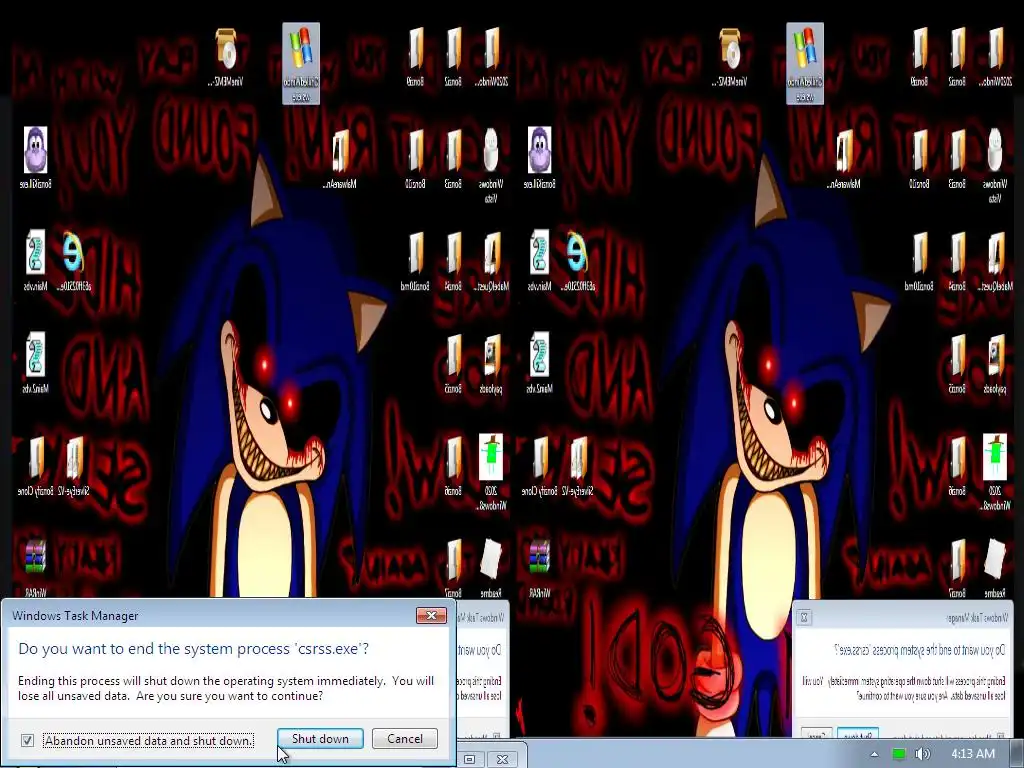Click the X button on taskbar thumbnail strip
The width and height of the screenshot is (1024, 768).
pyautogui.click(x=502, y=759)
